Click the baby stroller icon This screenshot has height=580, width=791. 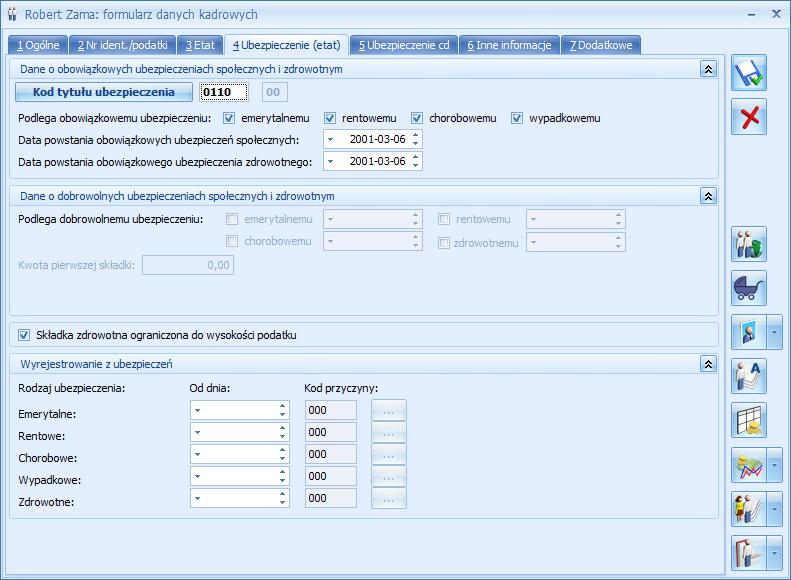pyautogui.click(x=748, y=289)
